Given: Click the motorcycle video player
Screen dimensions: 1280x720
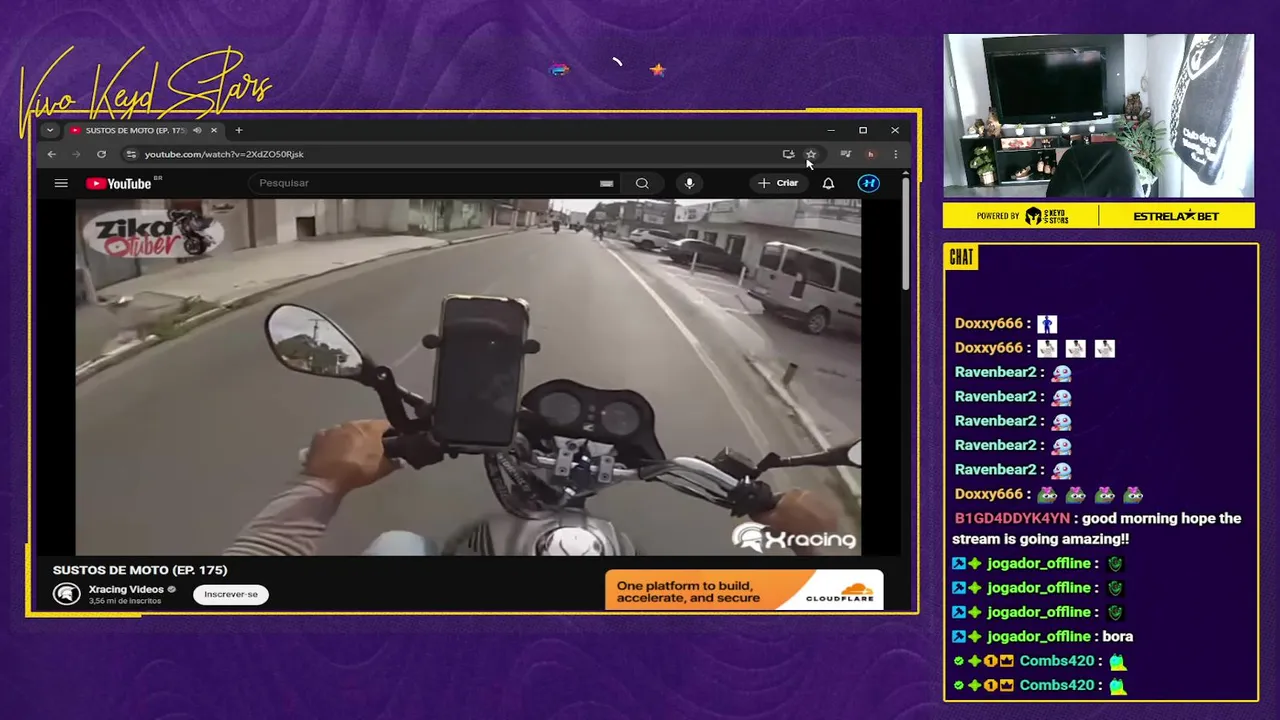Looking at the screenshot, I should tap(468, 377).
